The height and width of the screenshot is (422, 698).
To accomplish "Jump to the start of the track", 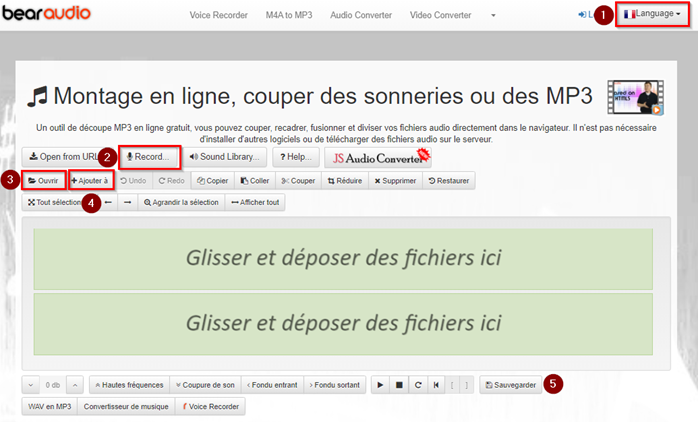I will tap(436, 384).
